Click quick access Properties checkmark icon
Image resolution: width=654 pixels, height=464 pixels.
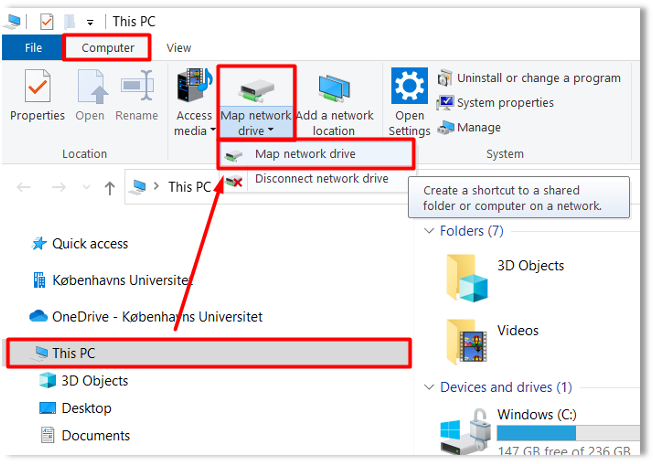pyautogui.click(x=46, y=21)
